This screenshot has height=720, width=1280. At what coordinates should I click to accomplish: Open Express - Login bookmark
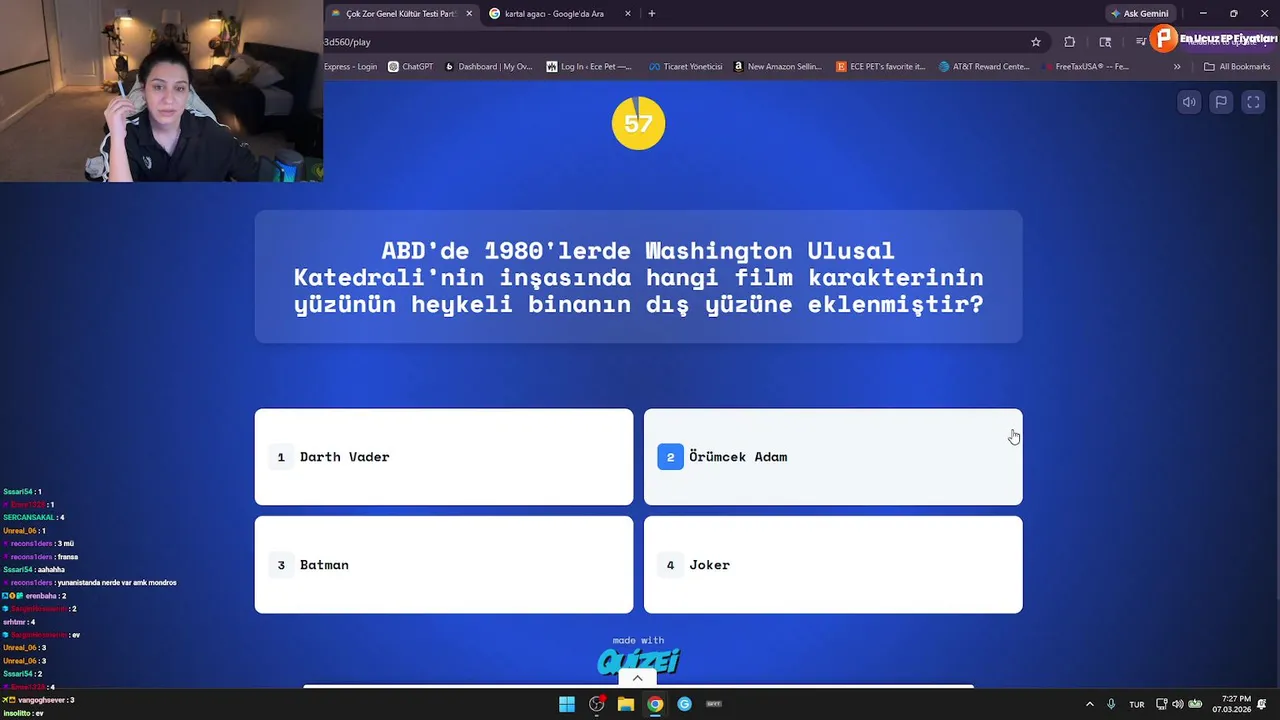coord(350,67)
